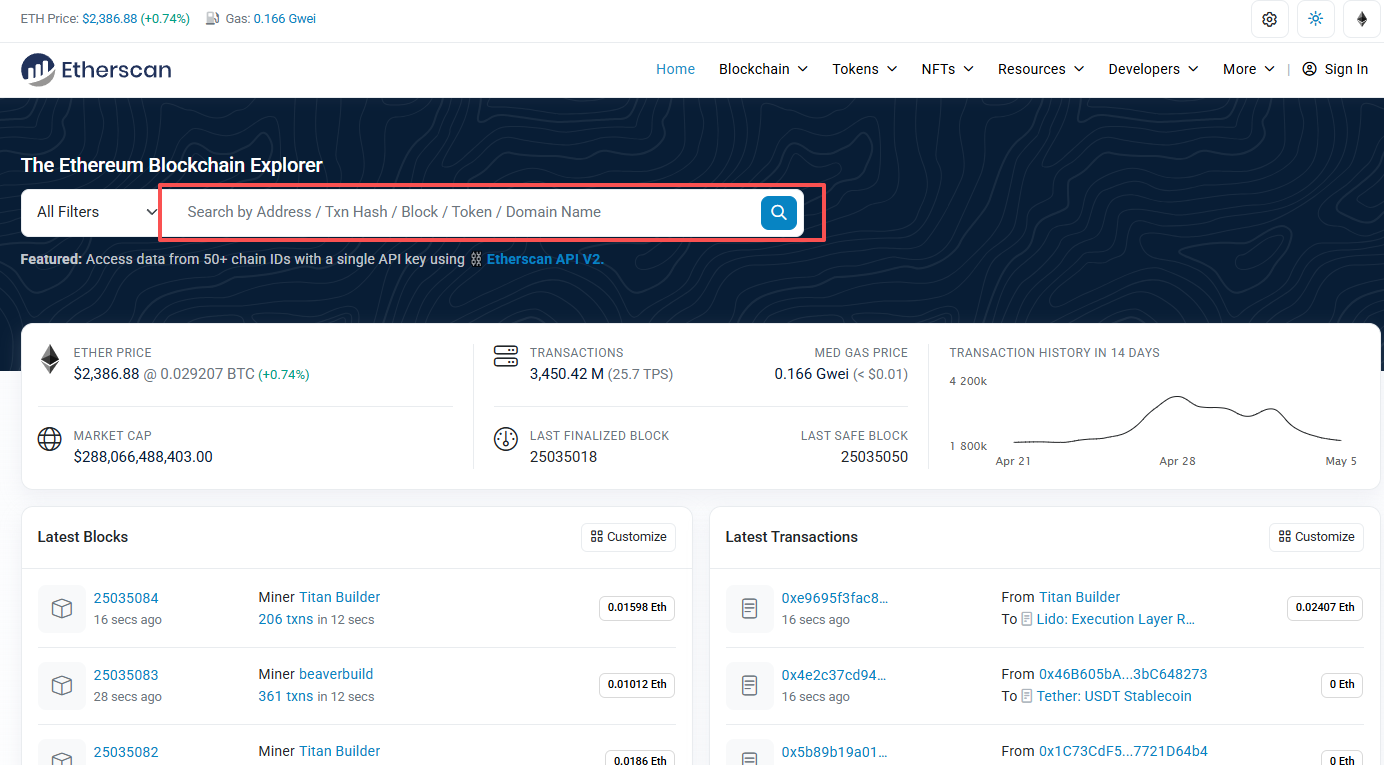This screenshot has height=765, width=1384.
Task: Open miner beaverbuild
Action: click(336, 674)
